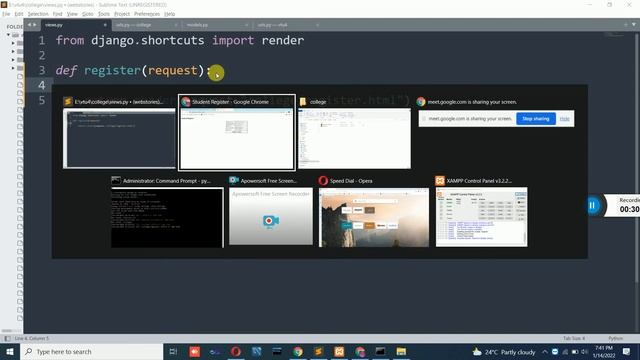
Task: Open the notification center icon
Action: coord(627,352)
